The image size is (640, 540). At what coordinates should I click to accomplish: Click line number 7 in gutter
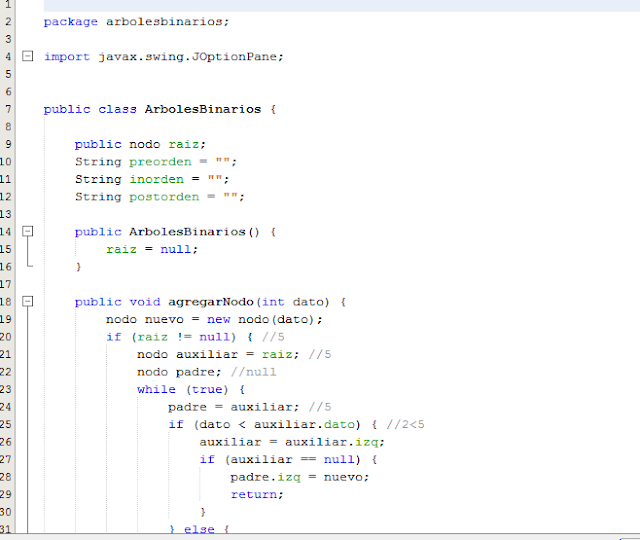pyautogui.click(x=8, y=109)
